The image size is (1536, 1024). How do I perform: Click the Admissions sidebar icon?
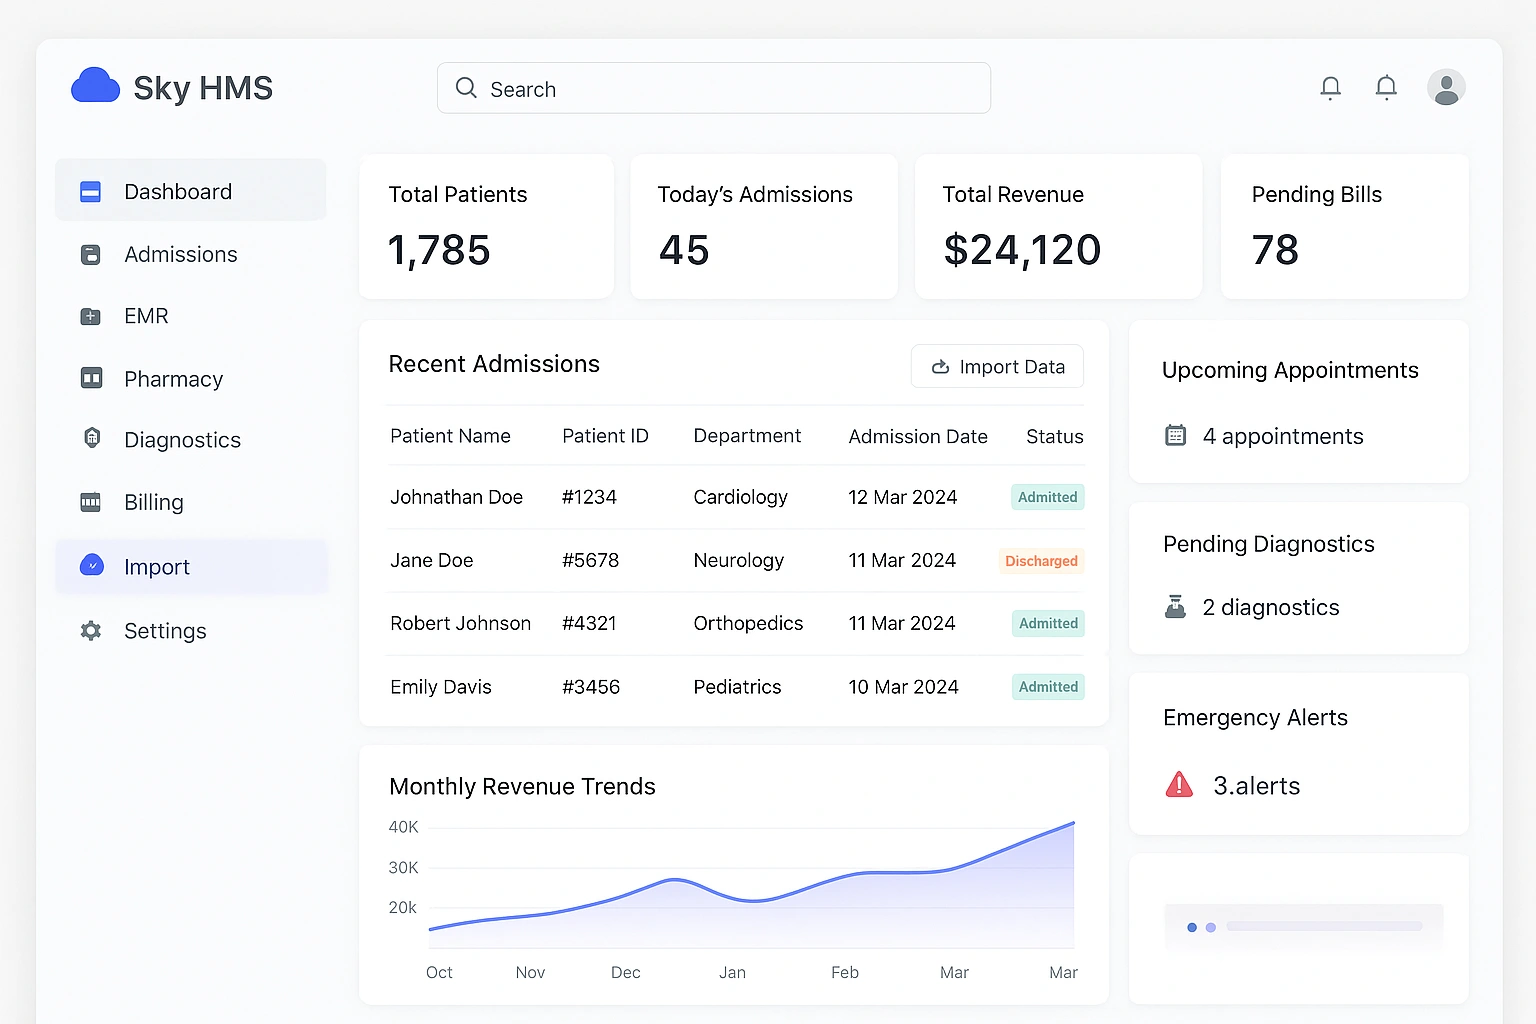(x=91, y=255)
